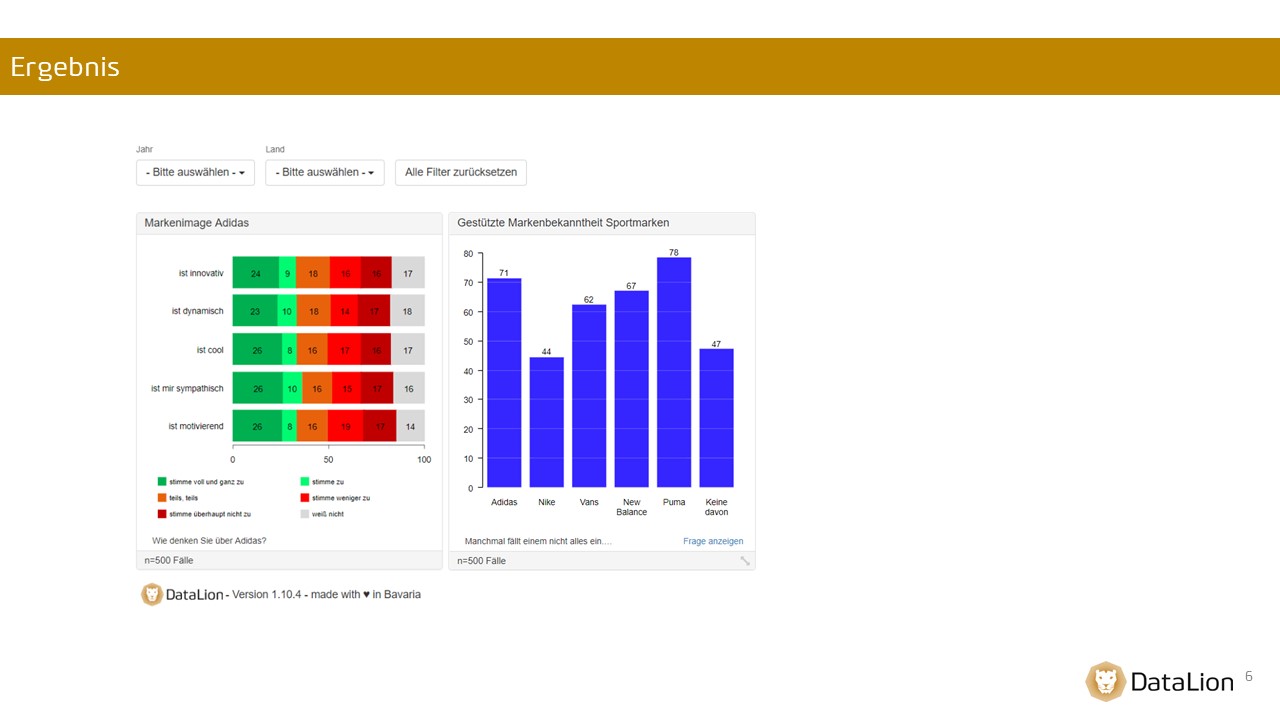Screen dimensions: 1280x720
Task: Toggle legend swatch stimme überhaupt nicht zu
Action: [x=162, y=514]
